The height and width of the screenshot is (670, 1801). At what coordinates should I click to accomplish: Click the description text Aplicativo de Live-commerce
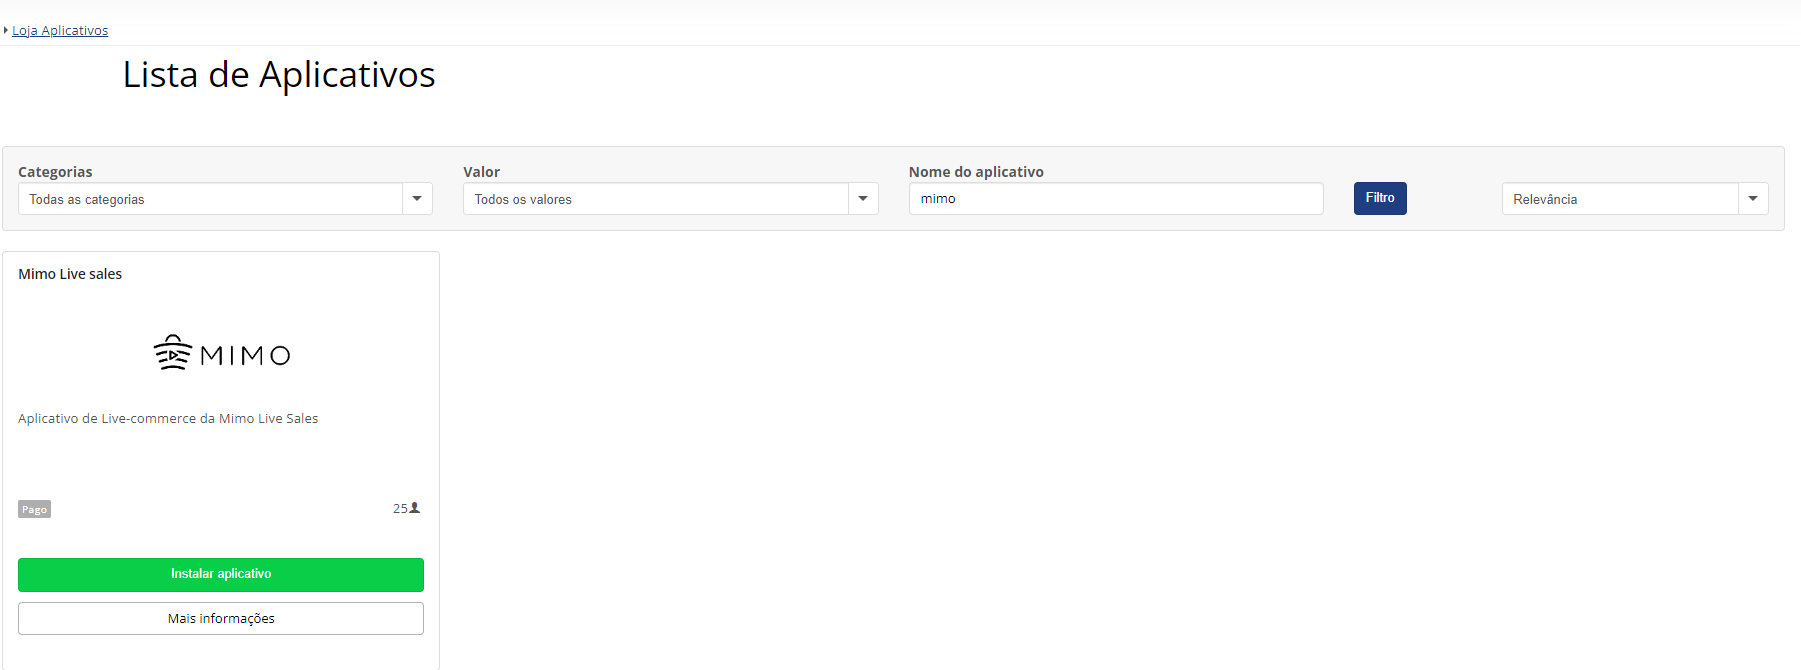168,419
